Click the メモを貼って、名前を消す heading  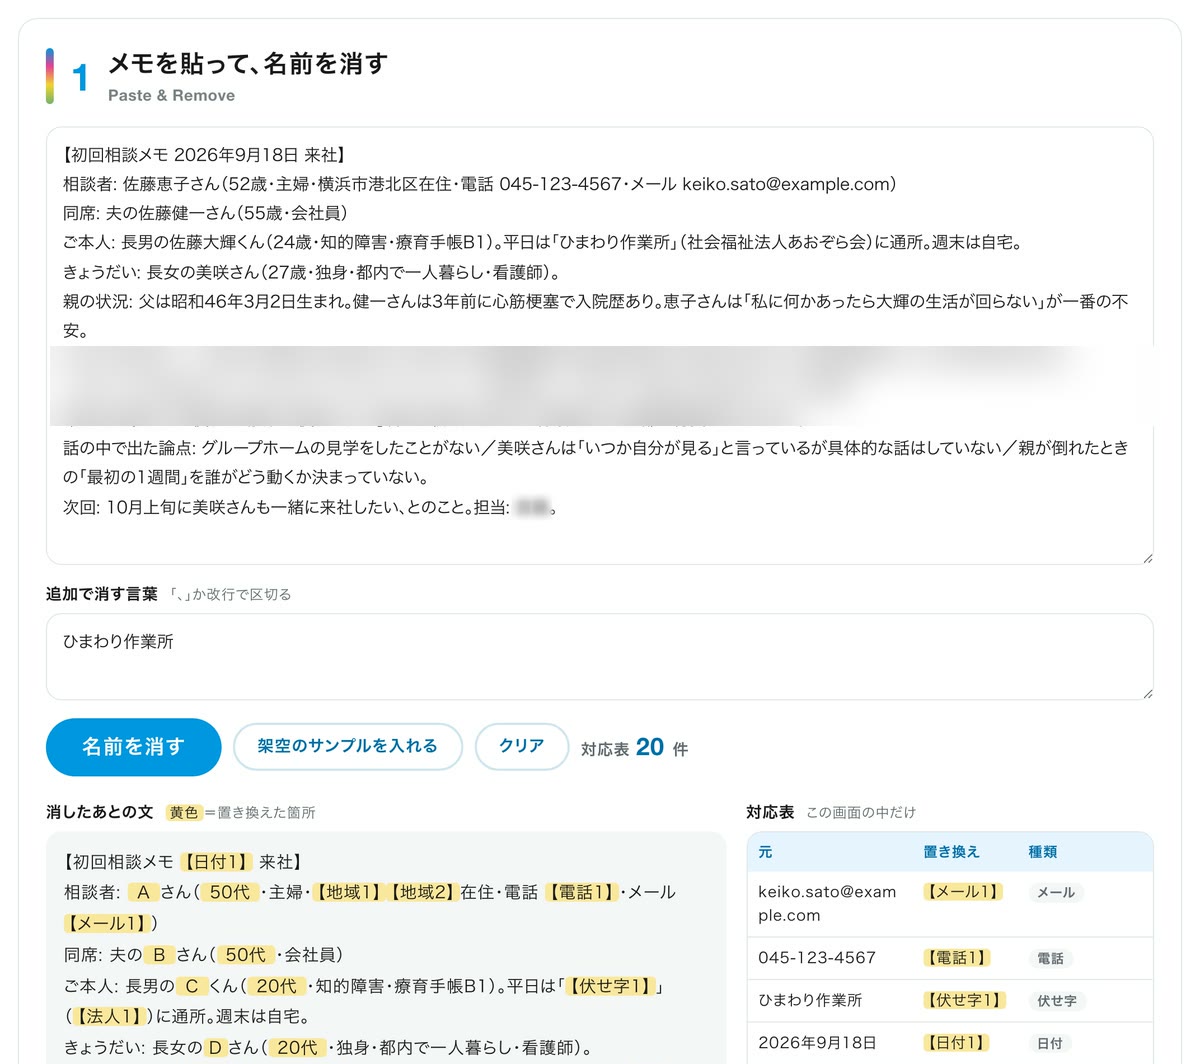248,64
